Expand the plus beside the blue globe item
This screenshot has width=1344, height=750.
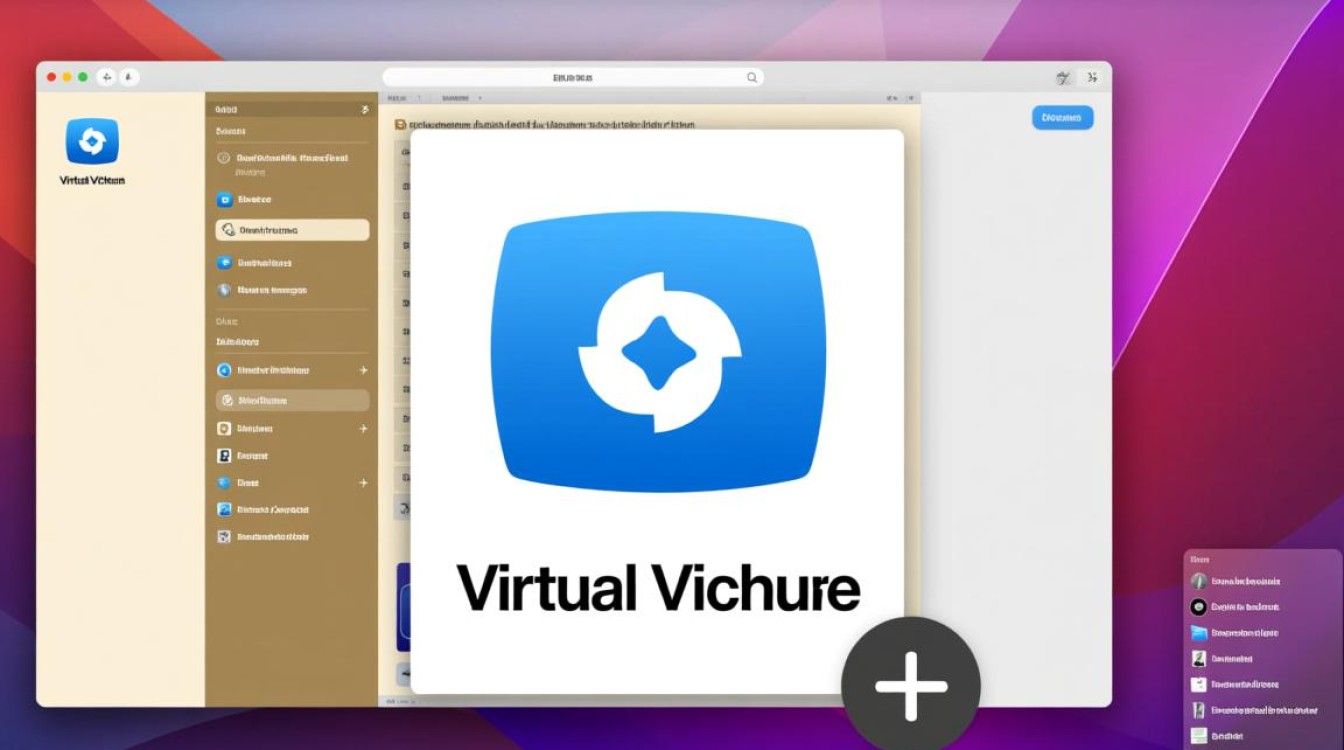(363, 483)
